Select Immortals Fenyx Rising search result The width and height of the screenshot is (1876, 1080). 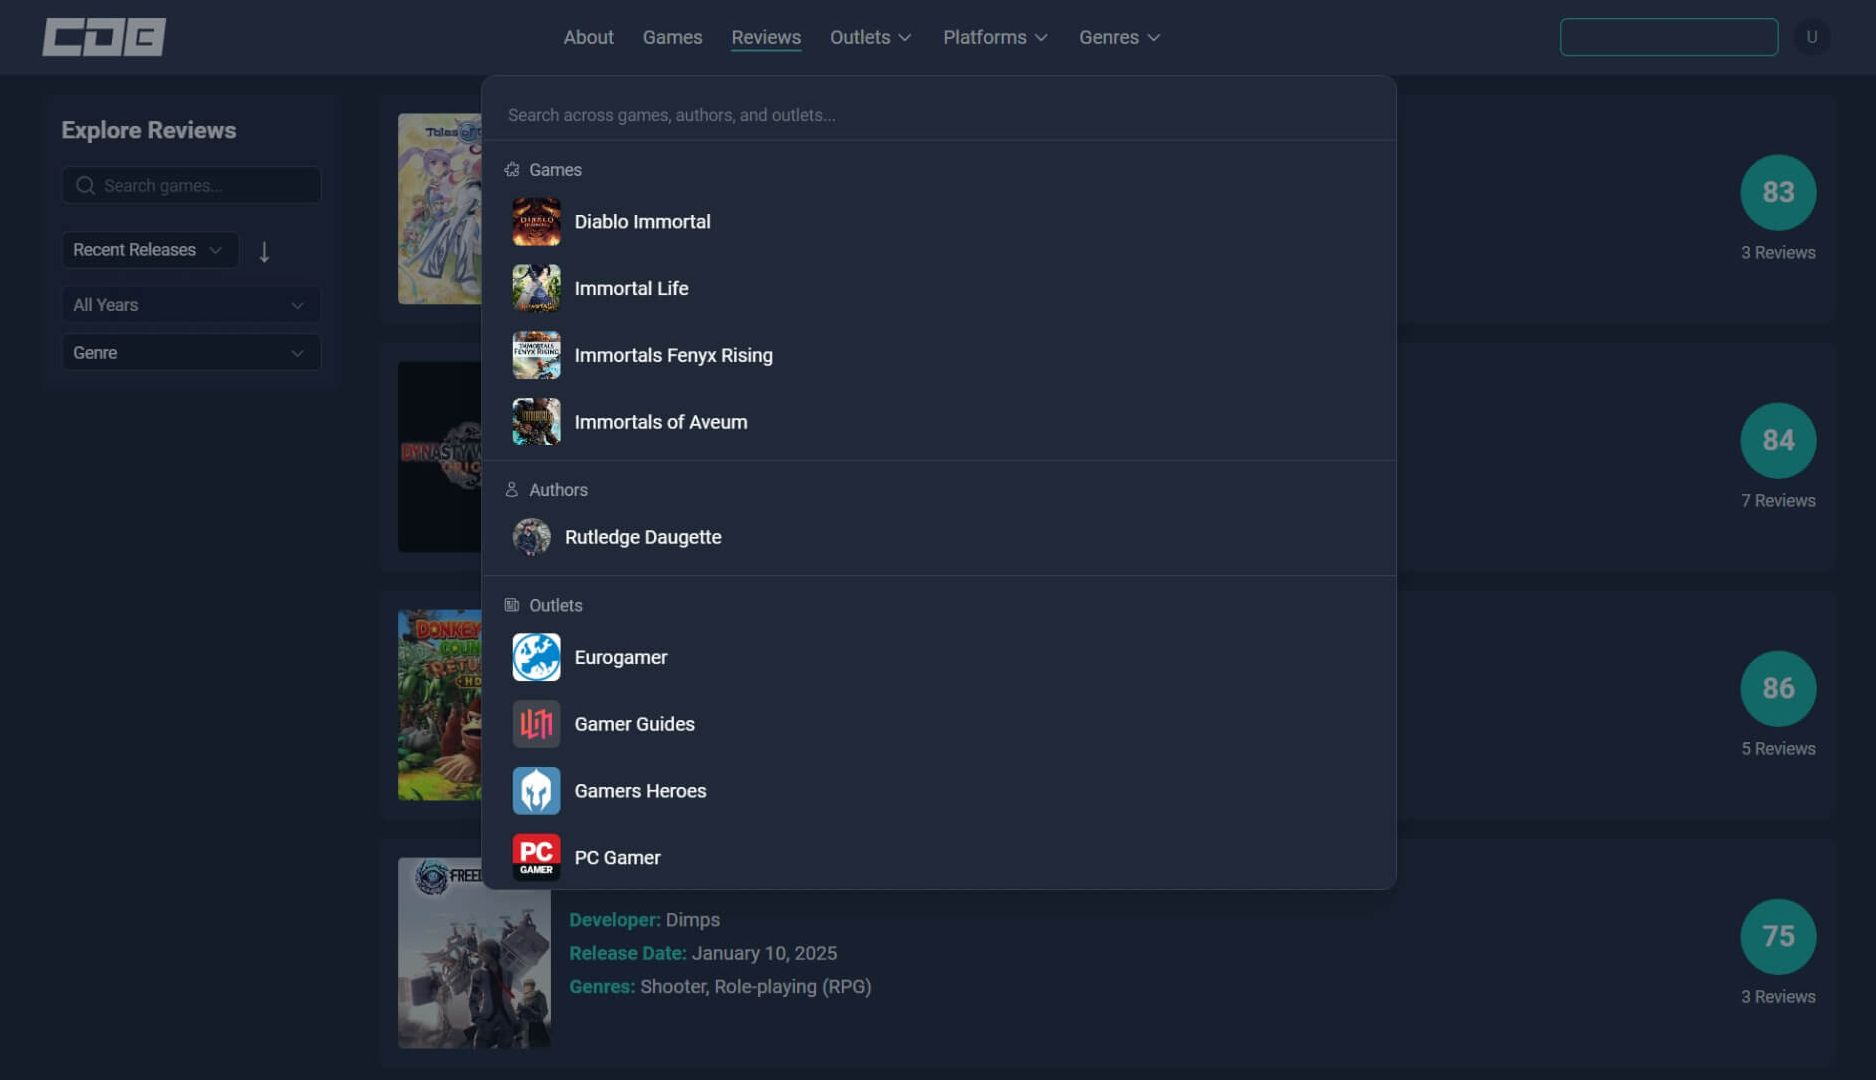(x=673, y=355)
